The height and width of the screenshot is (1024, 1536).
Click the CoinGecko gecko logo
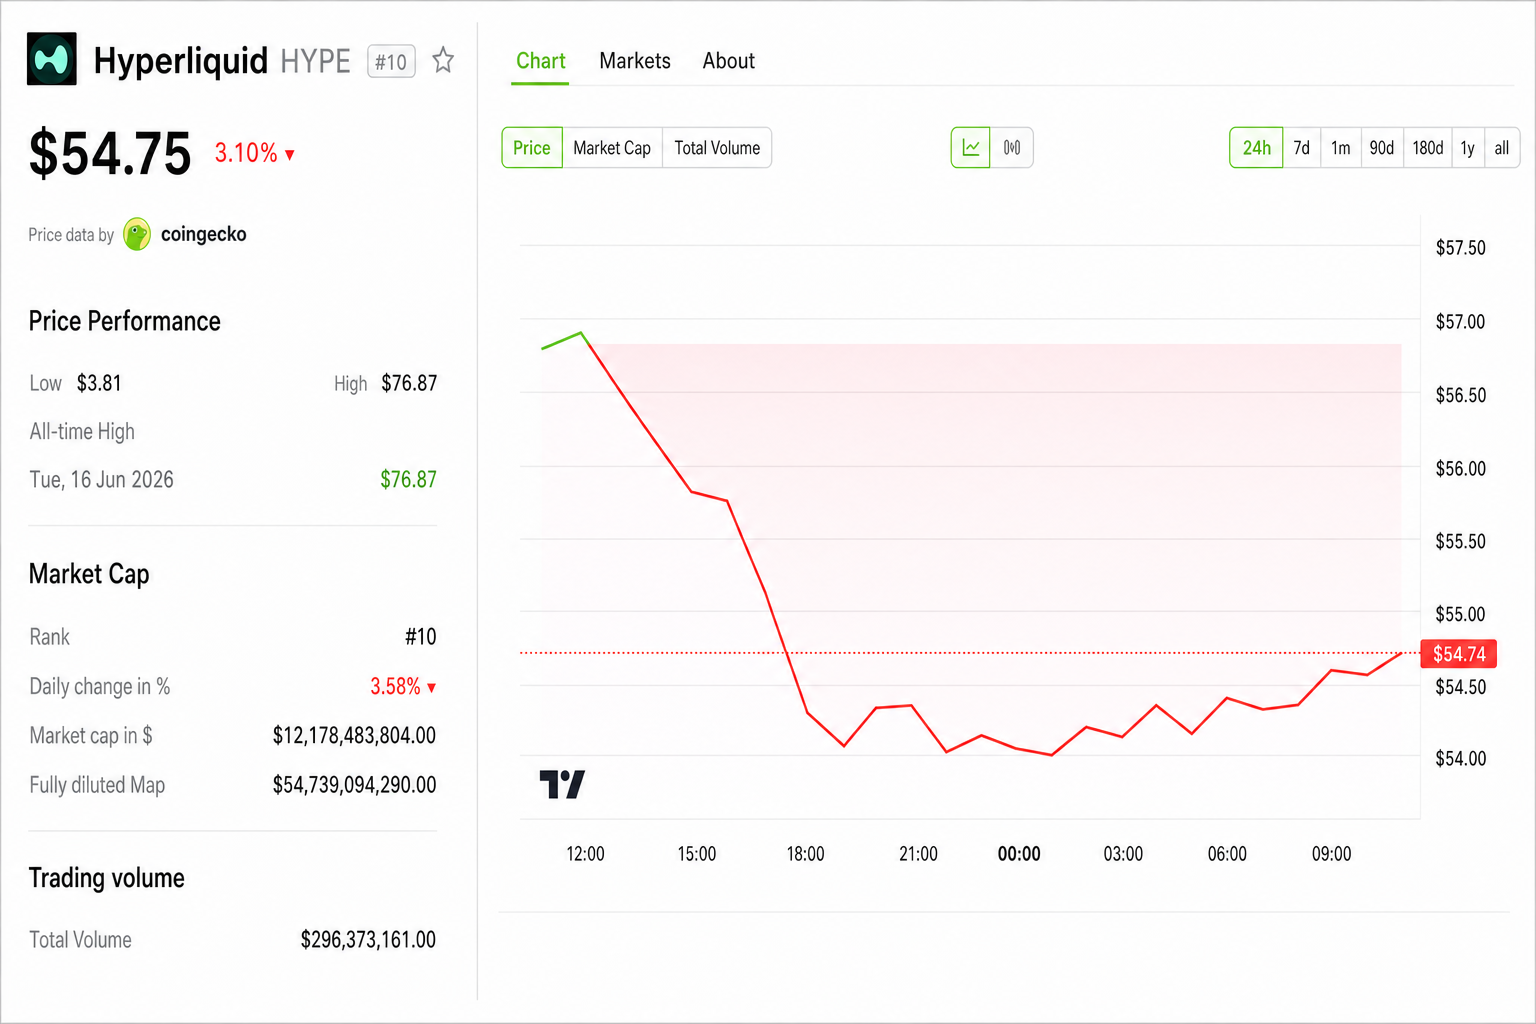click(x=137, y=234)
